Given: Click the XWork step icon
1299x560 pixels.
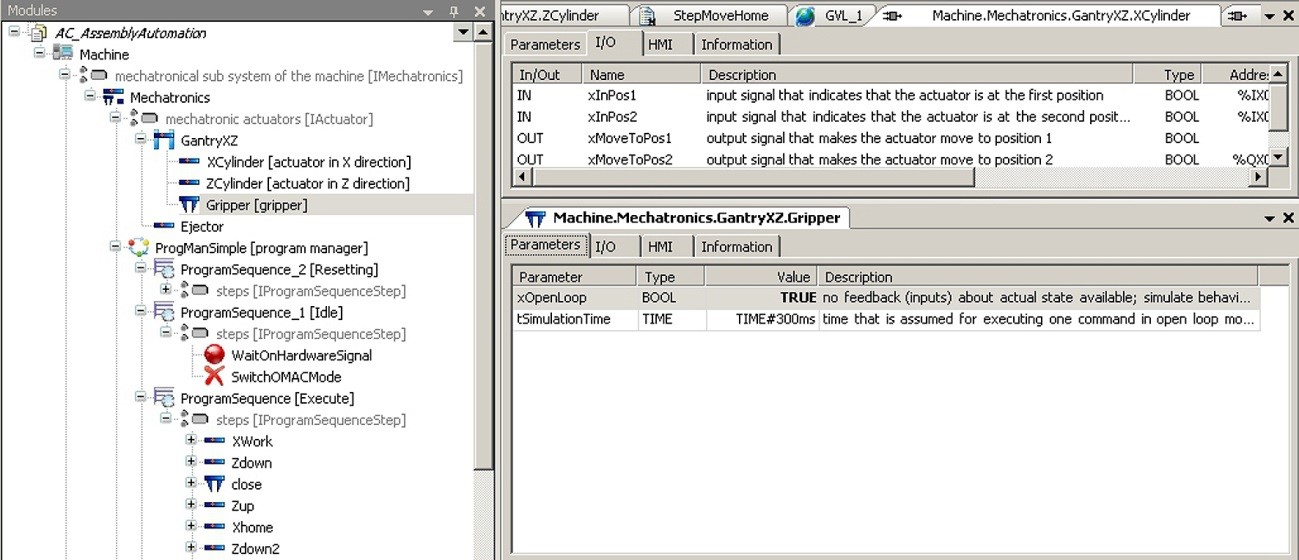Looking at the screenshot, I should pos(214,441).
